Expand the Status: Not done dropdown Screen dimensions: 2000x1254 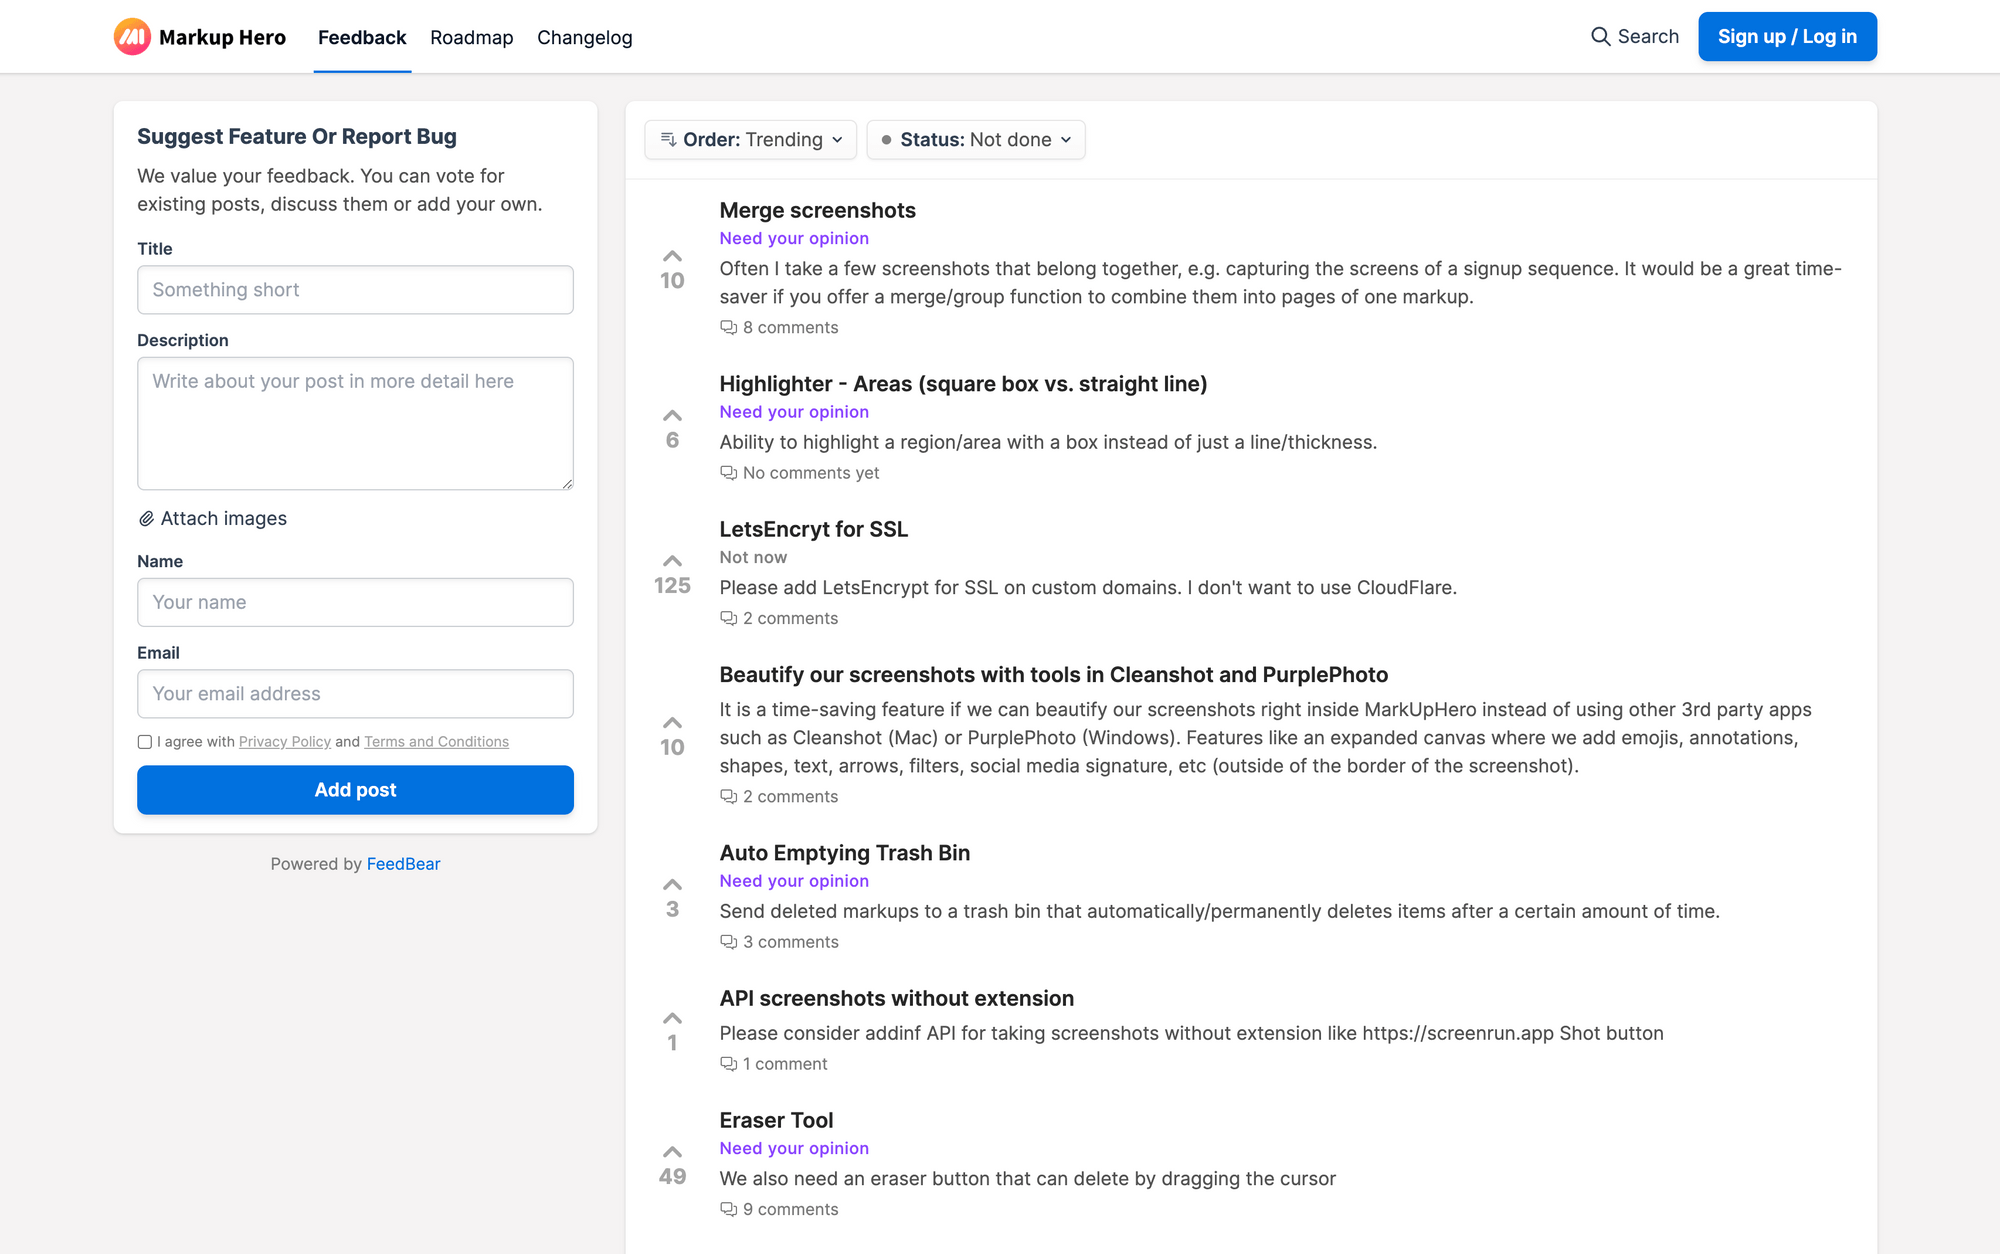tap(975, 140)
